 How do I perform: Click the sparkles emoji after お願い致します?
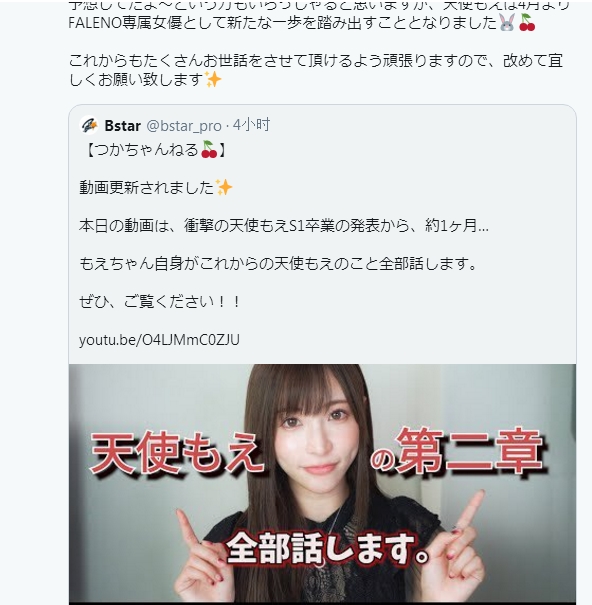click(x=213, y=79)
